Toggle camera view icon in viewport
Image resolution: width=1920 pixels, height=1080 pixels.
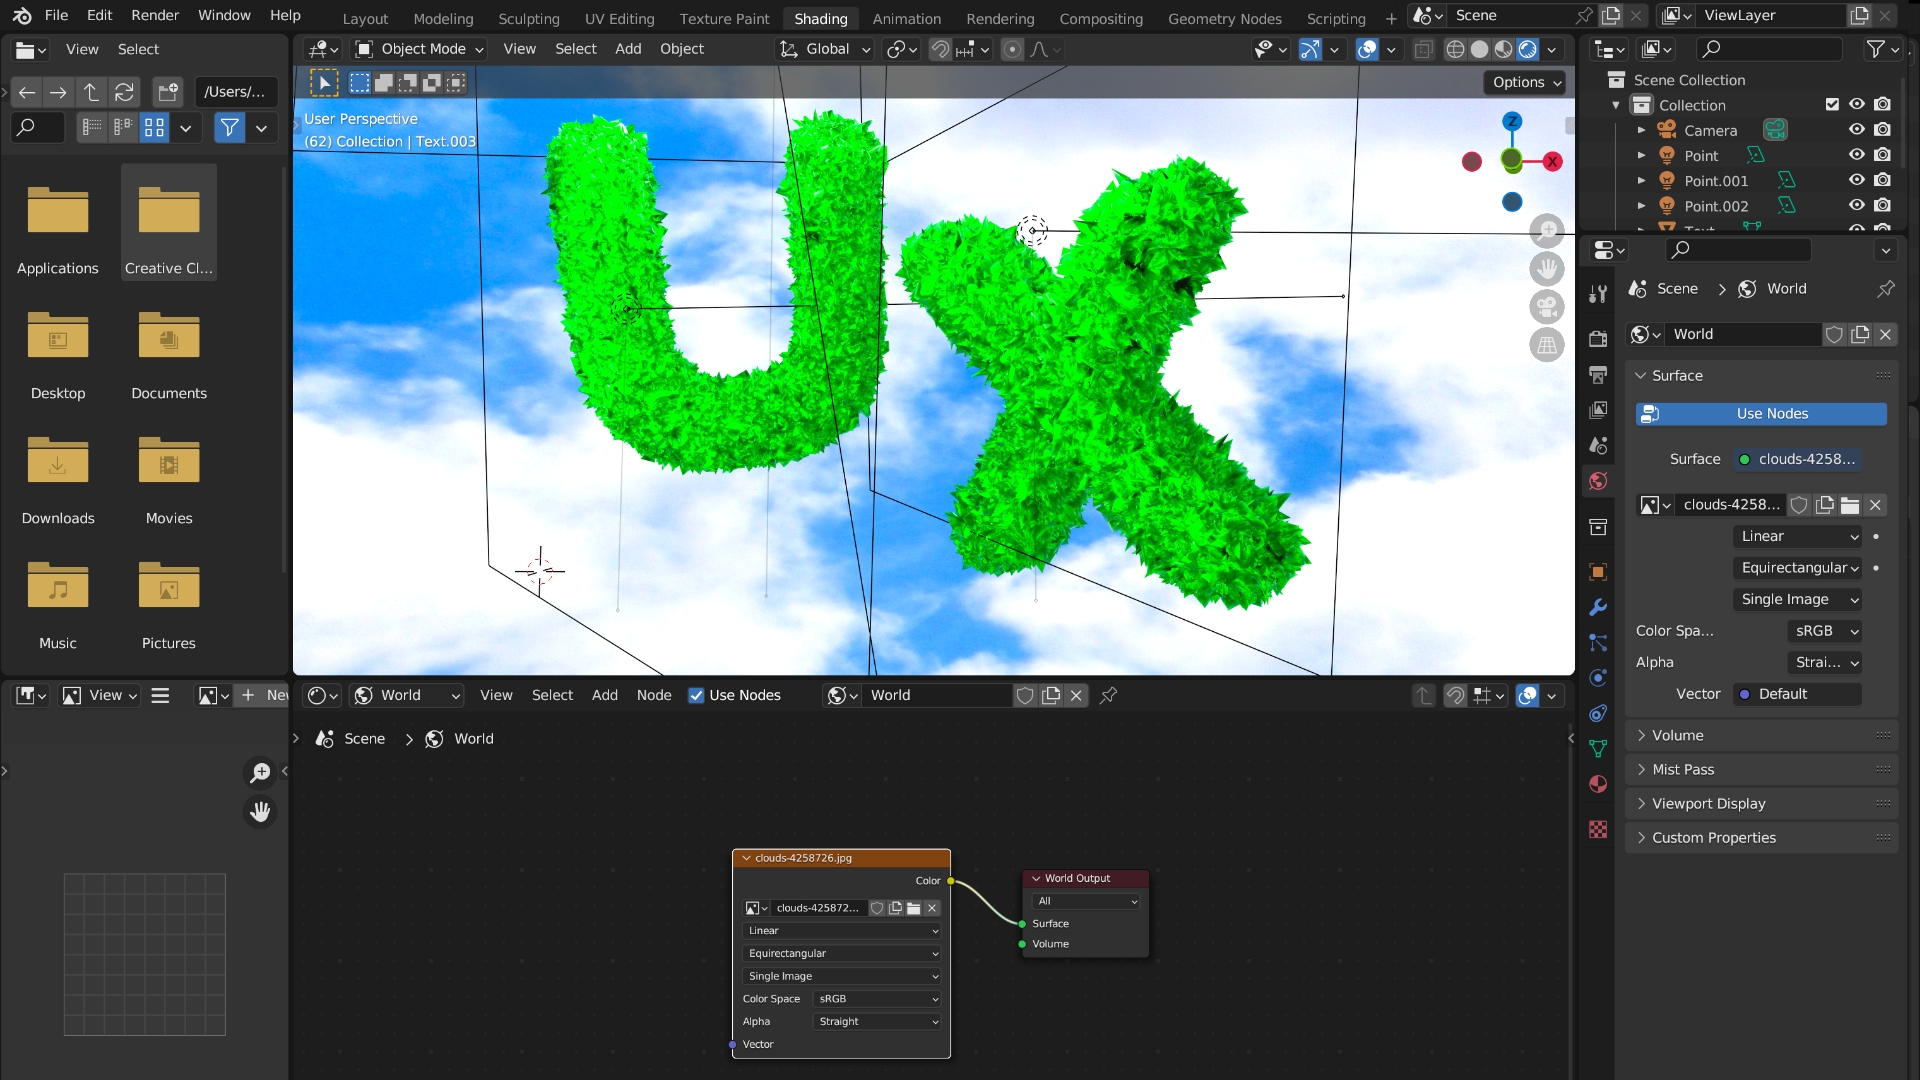pos(1546,306)
